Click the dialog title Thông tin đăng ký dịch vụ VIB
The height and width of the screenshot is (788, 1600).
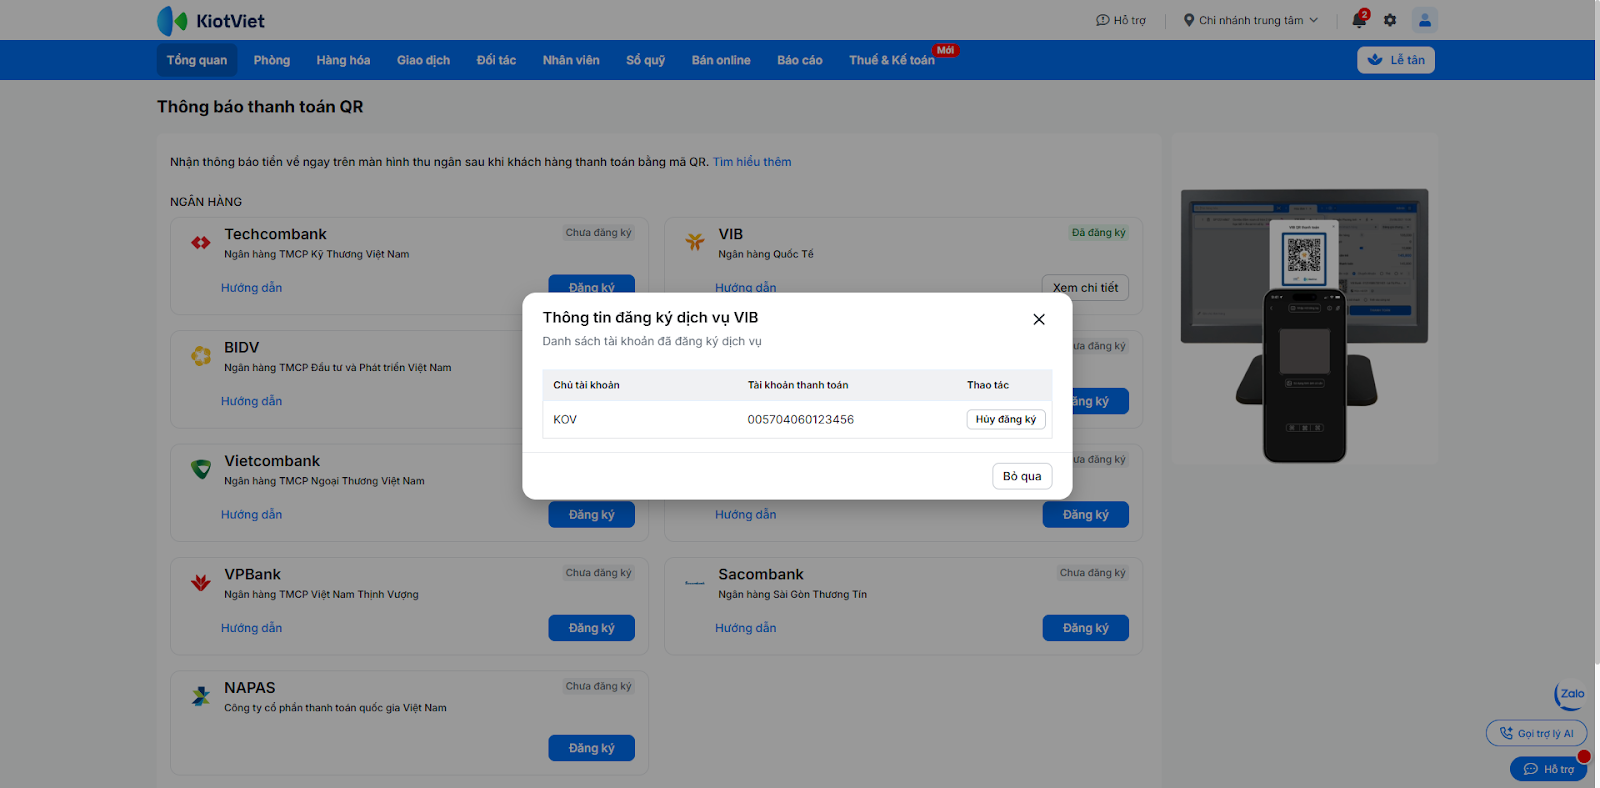click(x=651, y=318)
